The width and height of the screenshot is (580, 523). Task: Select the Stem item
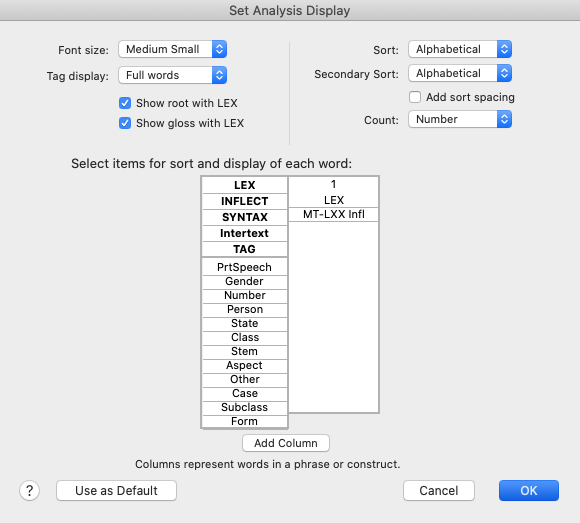(245, 351)
